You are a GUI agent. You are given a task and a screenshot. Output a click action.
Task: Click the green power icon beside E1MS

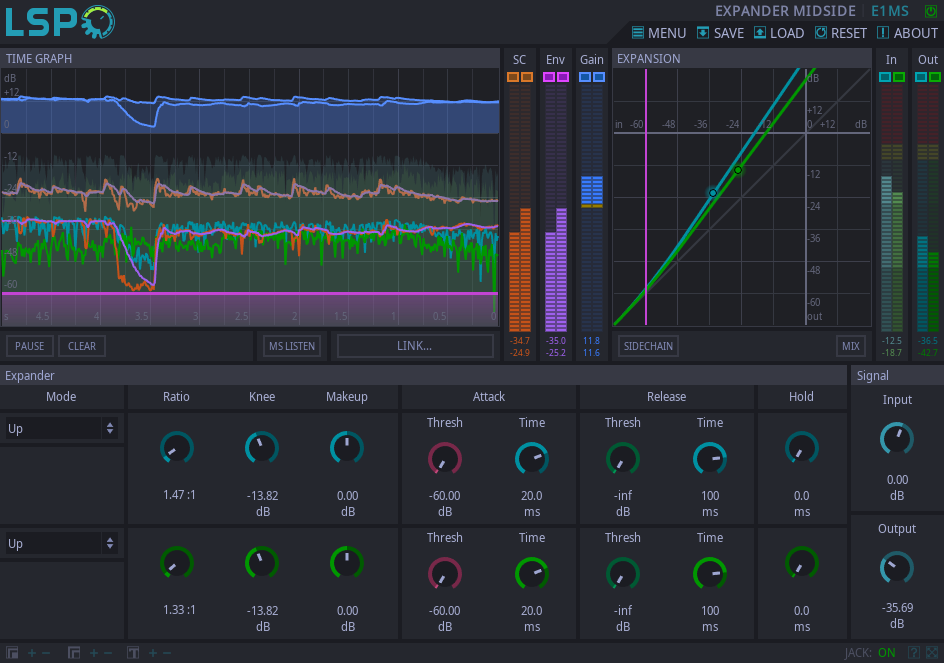(931, 11)
